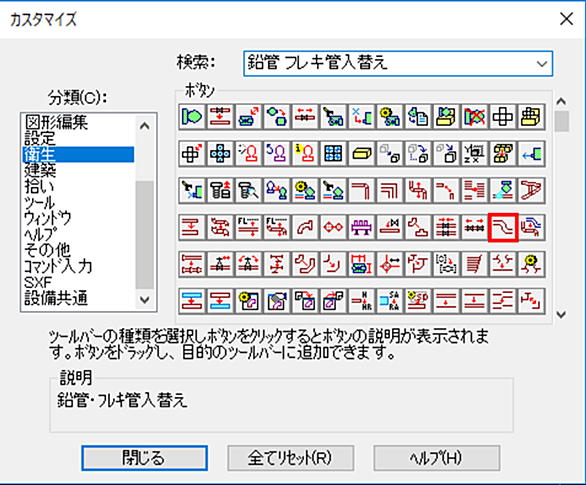The image size is (586, 485).
Task: Click the yellow gear with green box icon in first row
Action: [x=390, y=117]
